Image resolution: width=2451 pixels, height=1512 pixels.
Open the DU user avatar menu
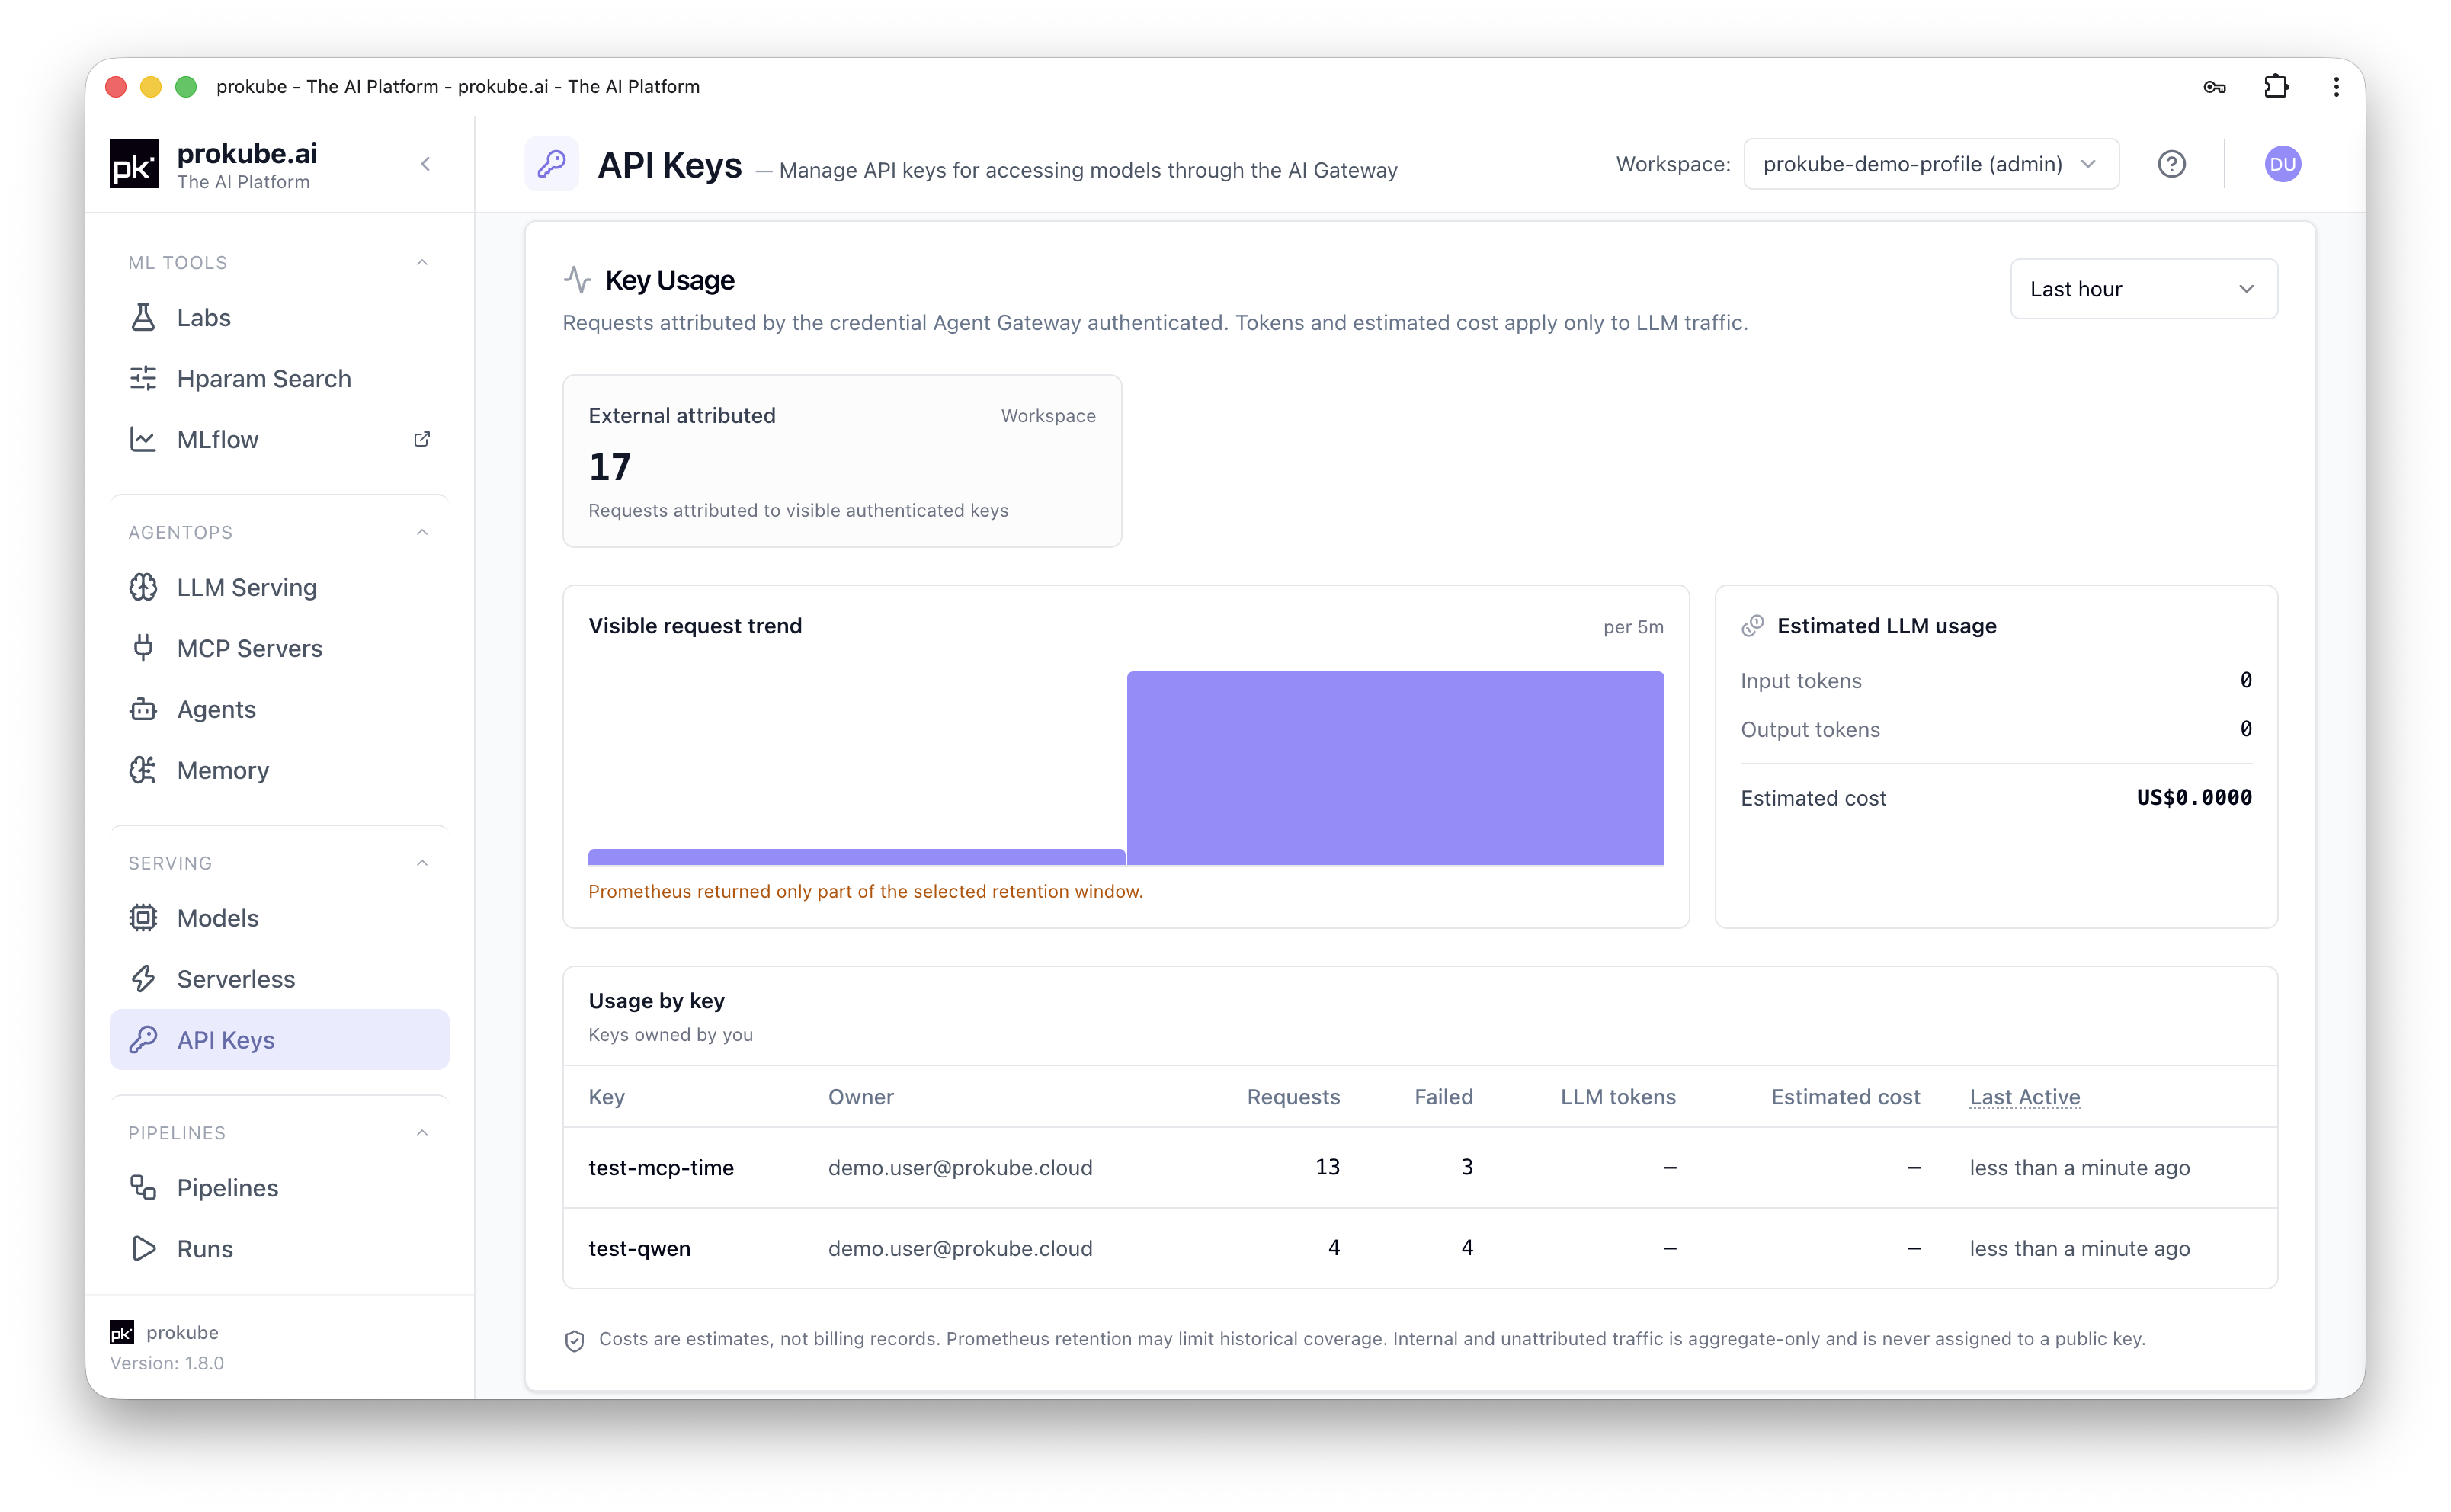point(2282,164)
